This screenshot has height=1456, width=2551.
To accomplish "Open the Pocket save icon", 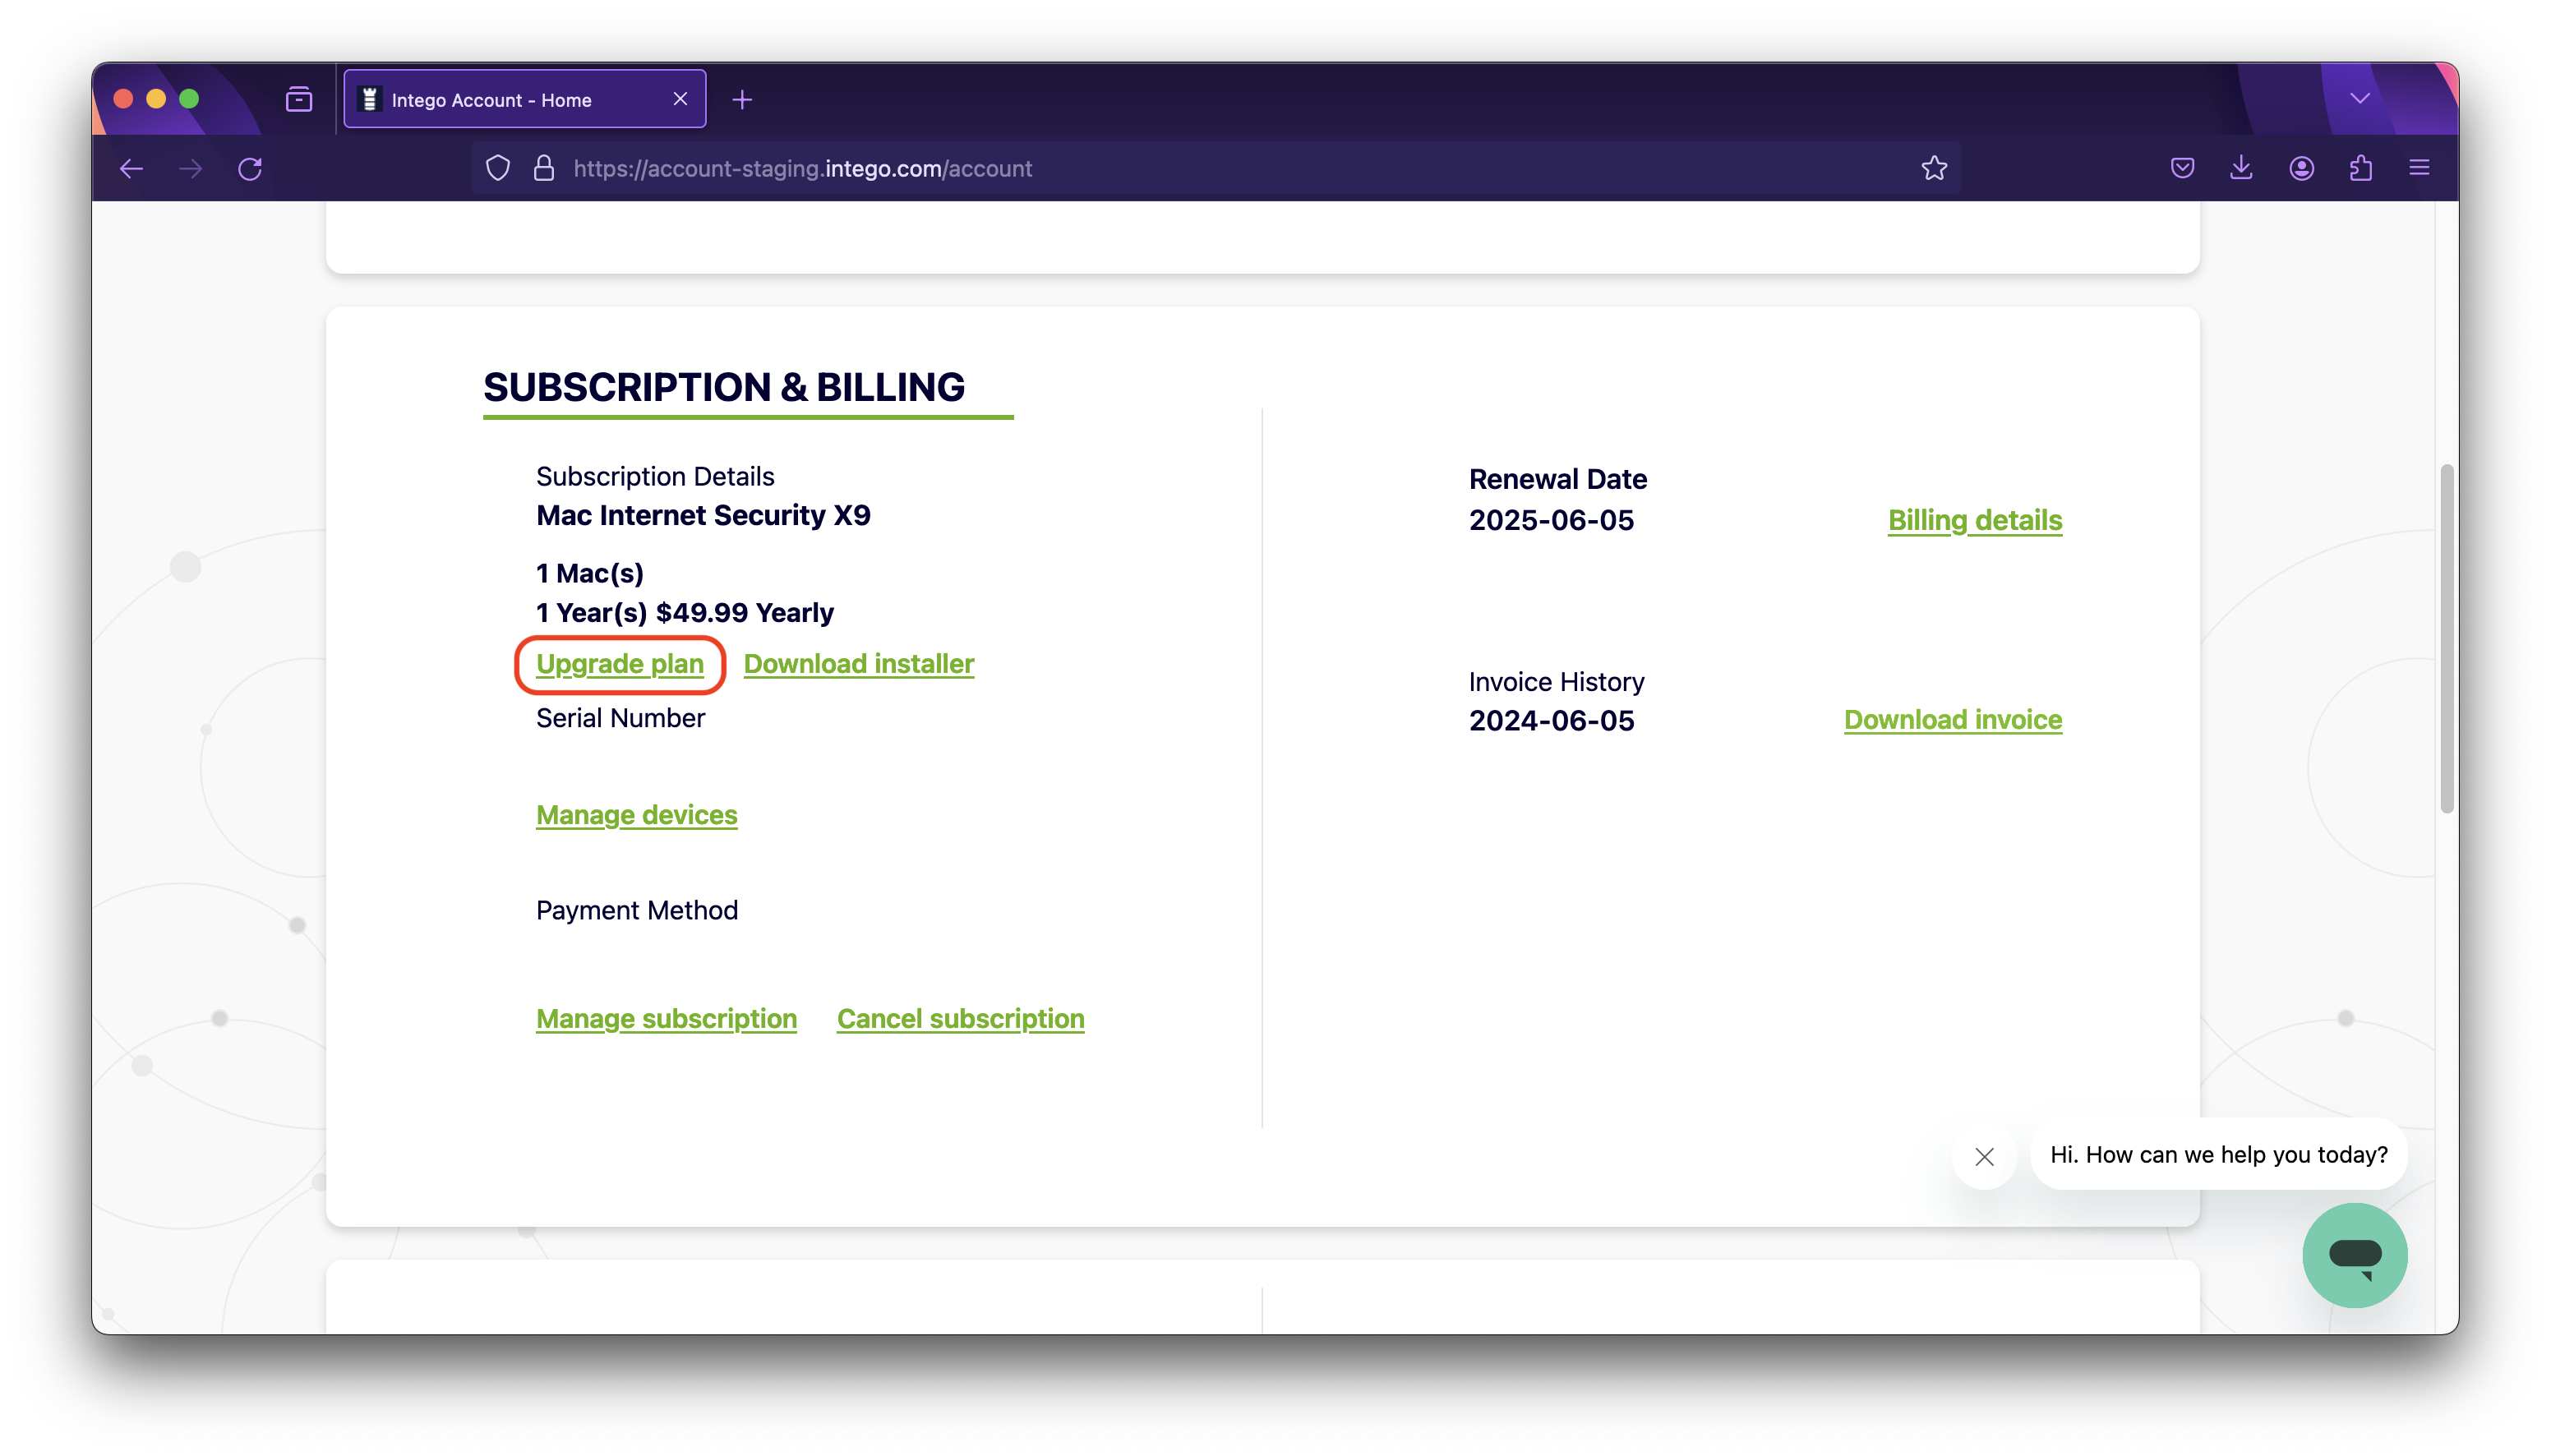I will (x=2181, y=168).
